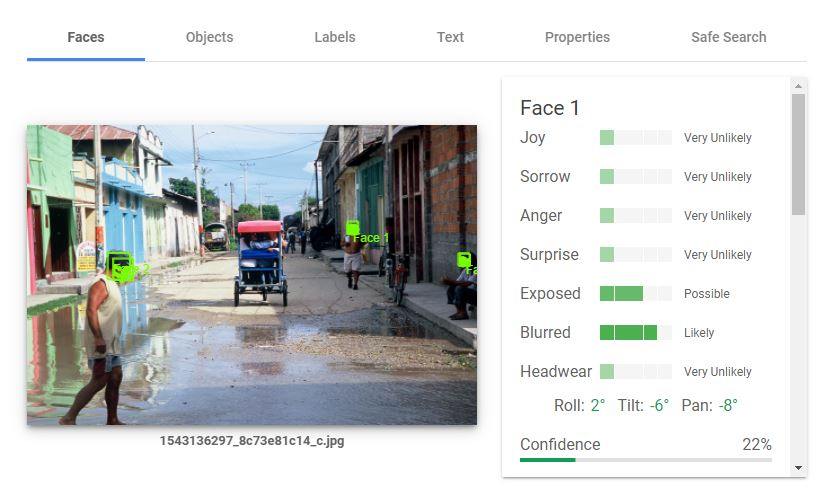Select the Faces tab

tap(86, 37)
